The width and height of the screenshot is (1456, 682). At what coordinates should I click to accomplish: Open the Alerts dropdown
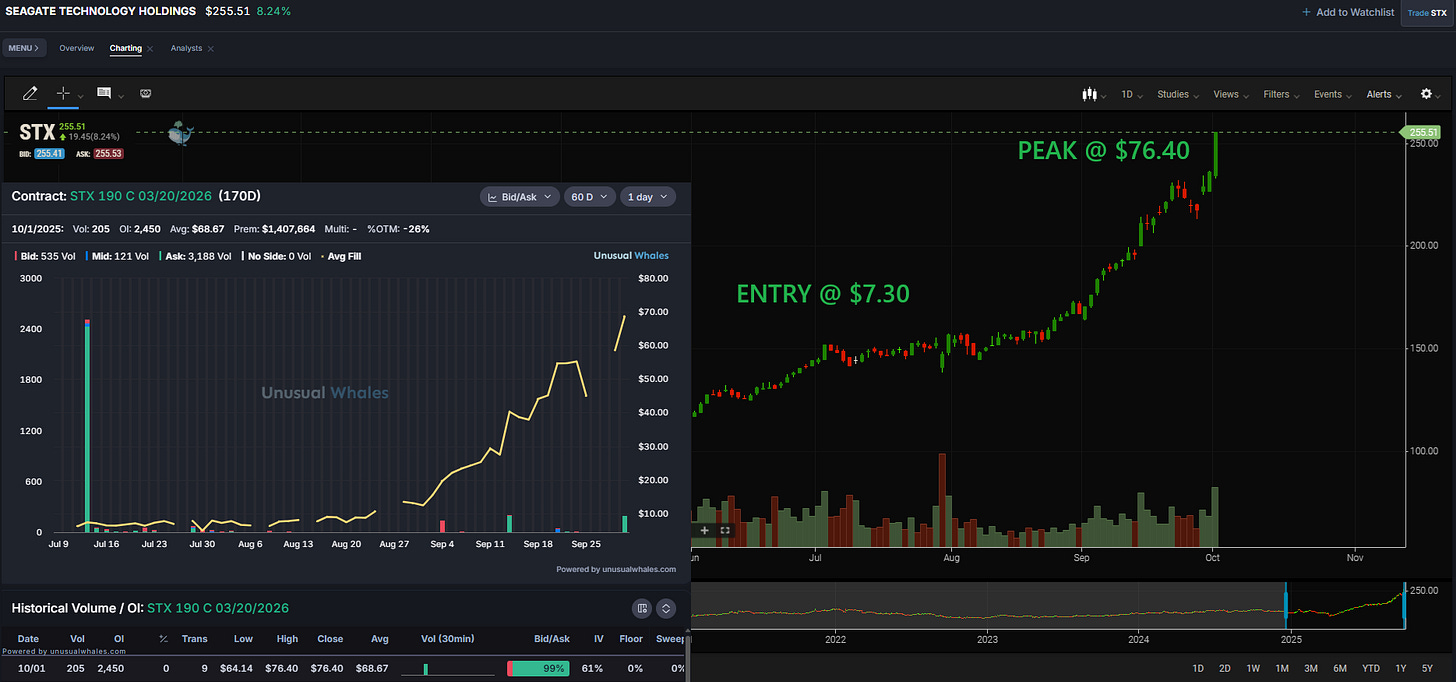coord(1384,94)
